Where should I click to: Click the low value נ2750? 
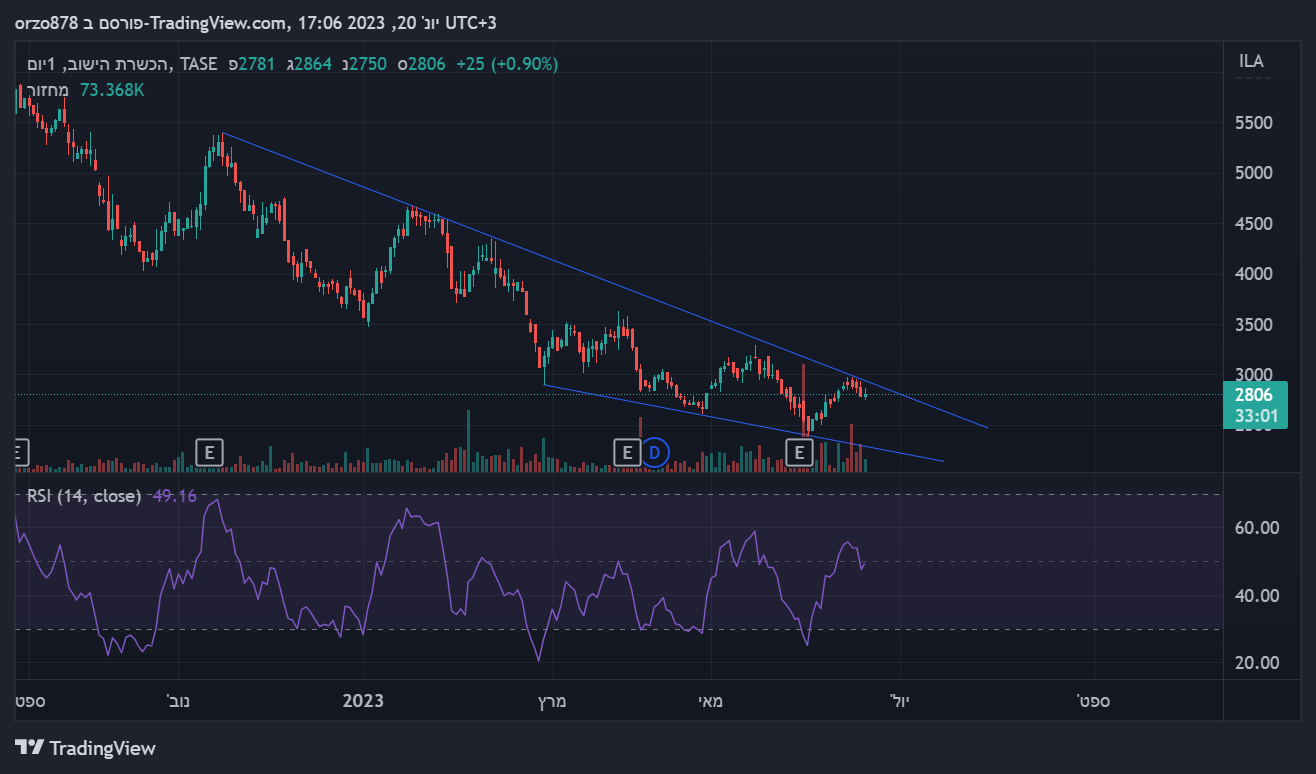[364, 64]
